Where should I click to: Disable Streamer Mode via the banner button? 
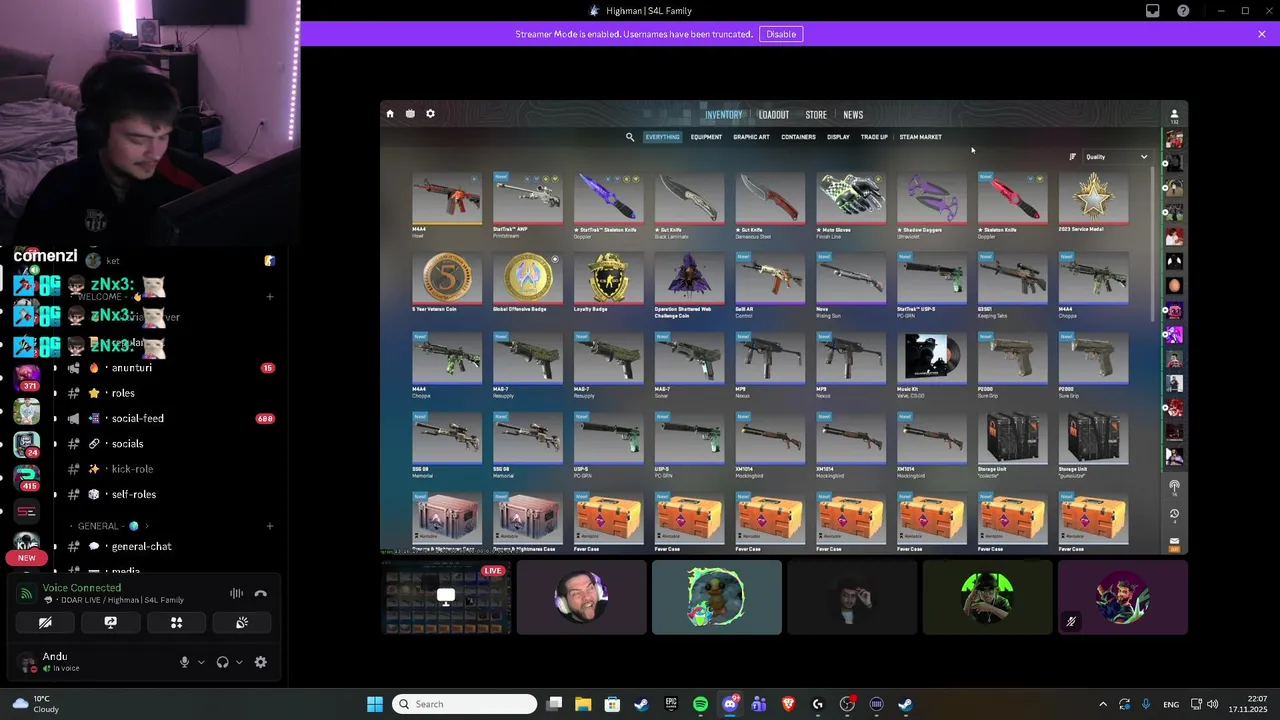pyautogui.click(x=781, y=34)
